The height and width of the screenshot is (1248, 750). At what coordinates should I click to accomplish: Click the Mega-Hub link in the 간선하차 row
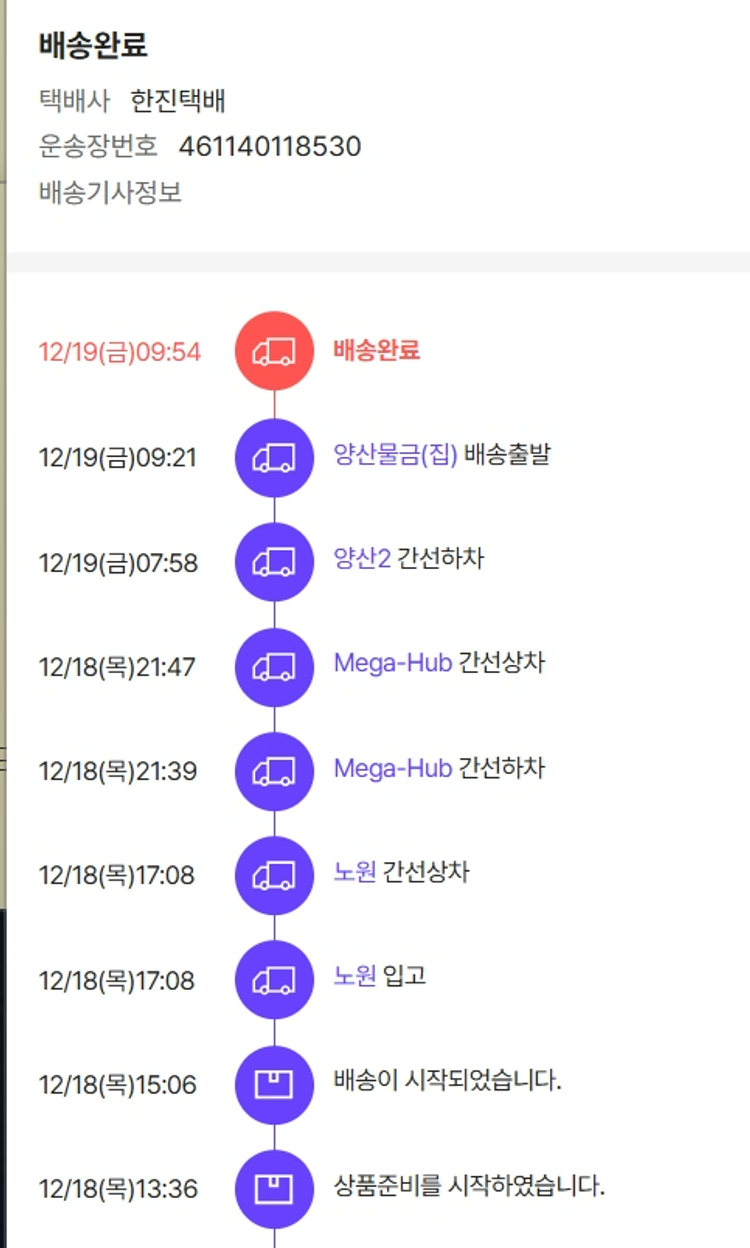tap(392, 769)
